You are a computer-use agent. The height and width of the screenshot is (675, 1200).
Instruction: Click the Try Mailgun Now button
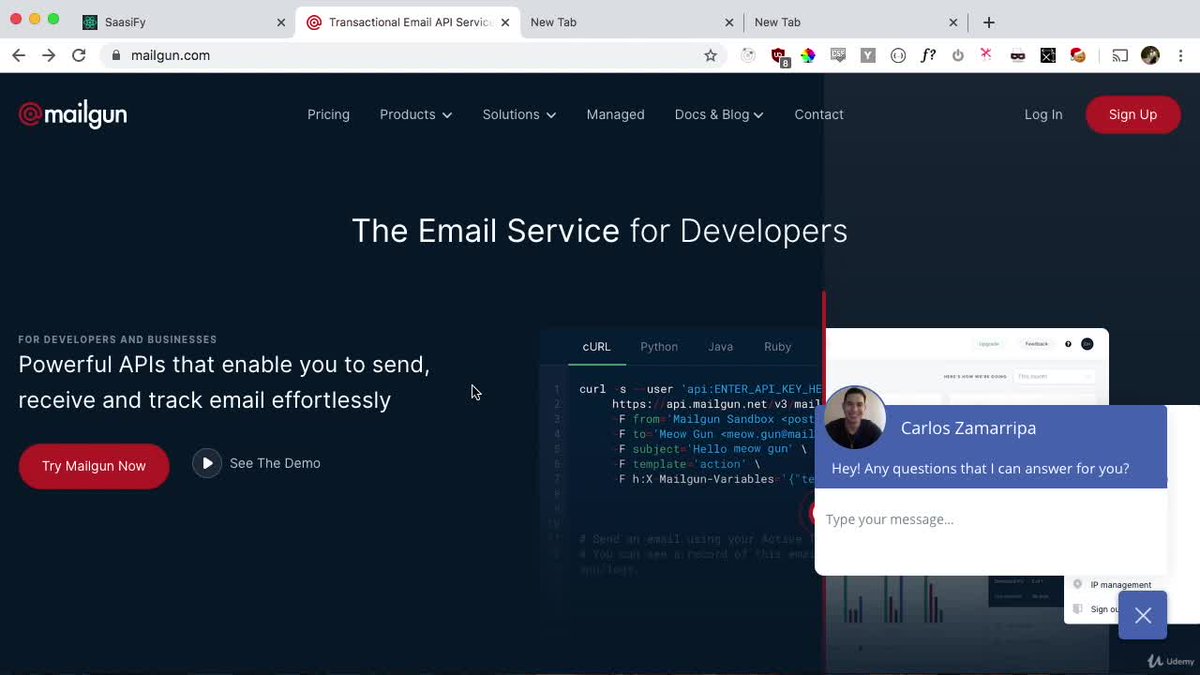94,466
